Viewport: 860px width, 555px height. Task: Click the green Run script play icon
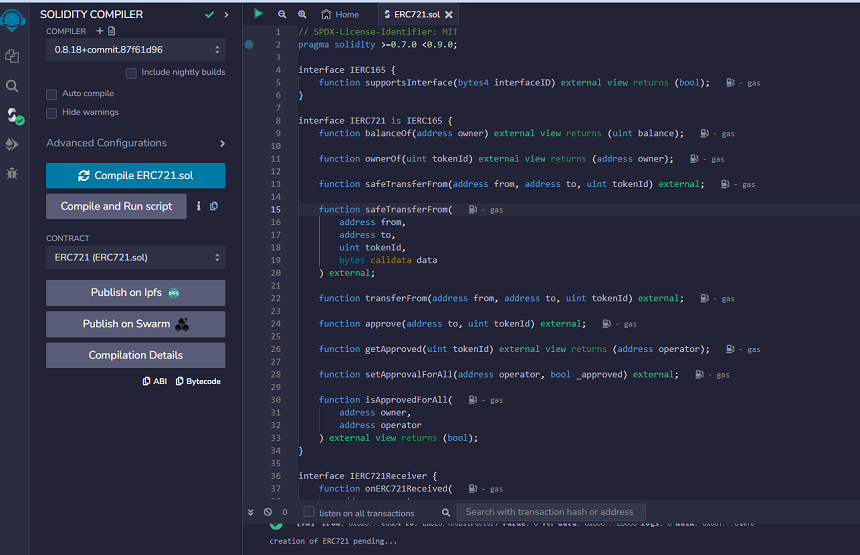click(x=258, y=14)
